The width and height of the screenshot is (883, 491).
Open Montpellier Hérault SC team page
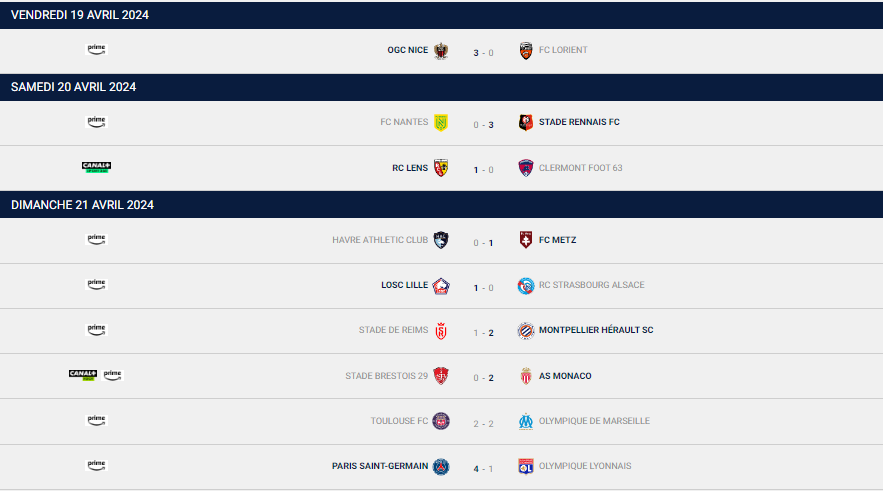tap(596, 330)
